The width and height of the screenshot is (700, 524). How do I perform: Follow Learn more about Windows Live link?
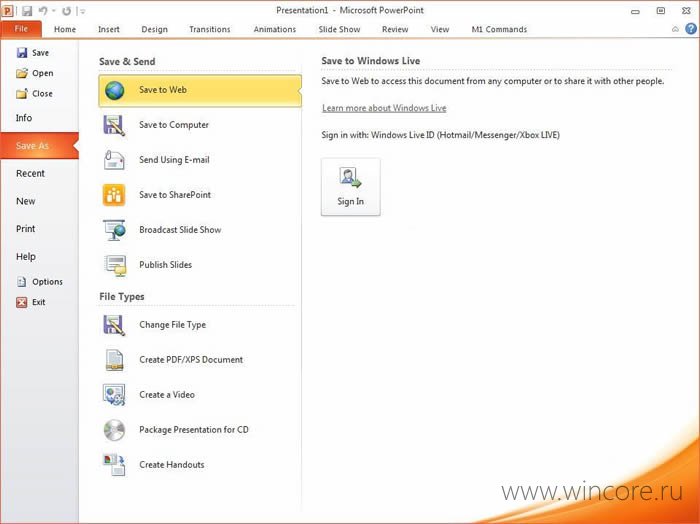(x=384, y=108)
